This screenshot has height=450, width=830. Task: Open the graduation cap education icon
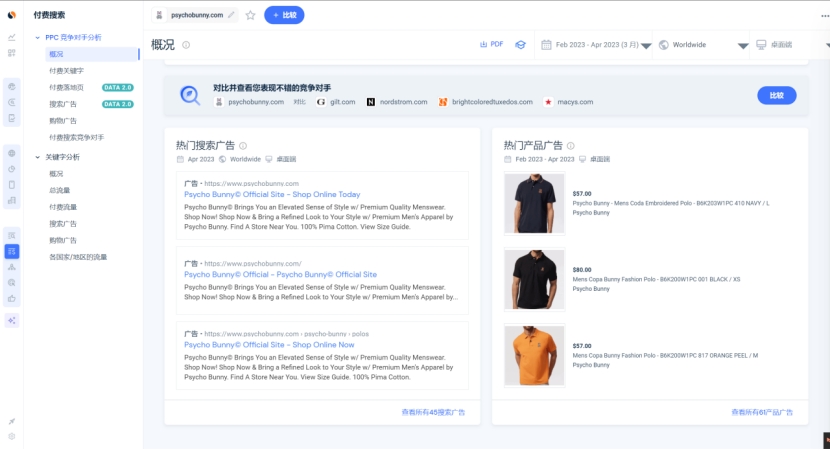pyautogui.click(x=521, y=45)
